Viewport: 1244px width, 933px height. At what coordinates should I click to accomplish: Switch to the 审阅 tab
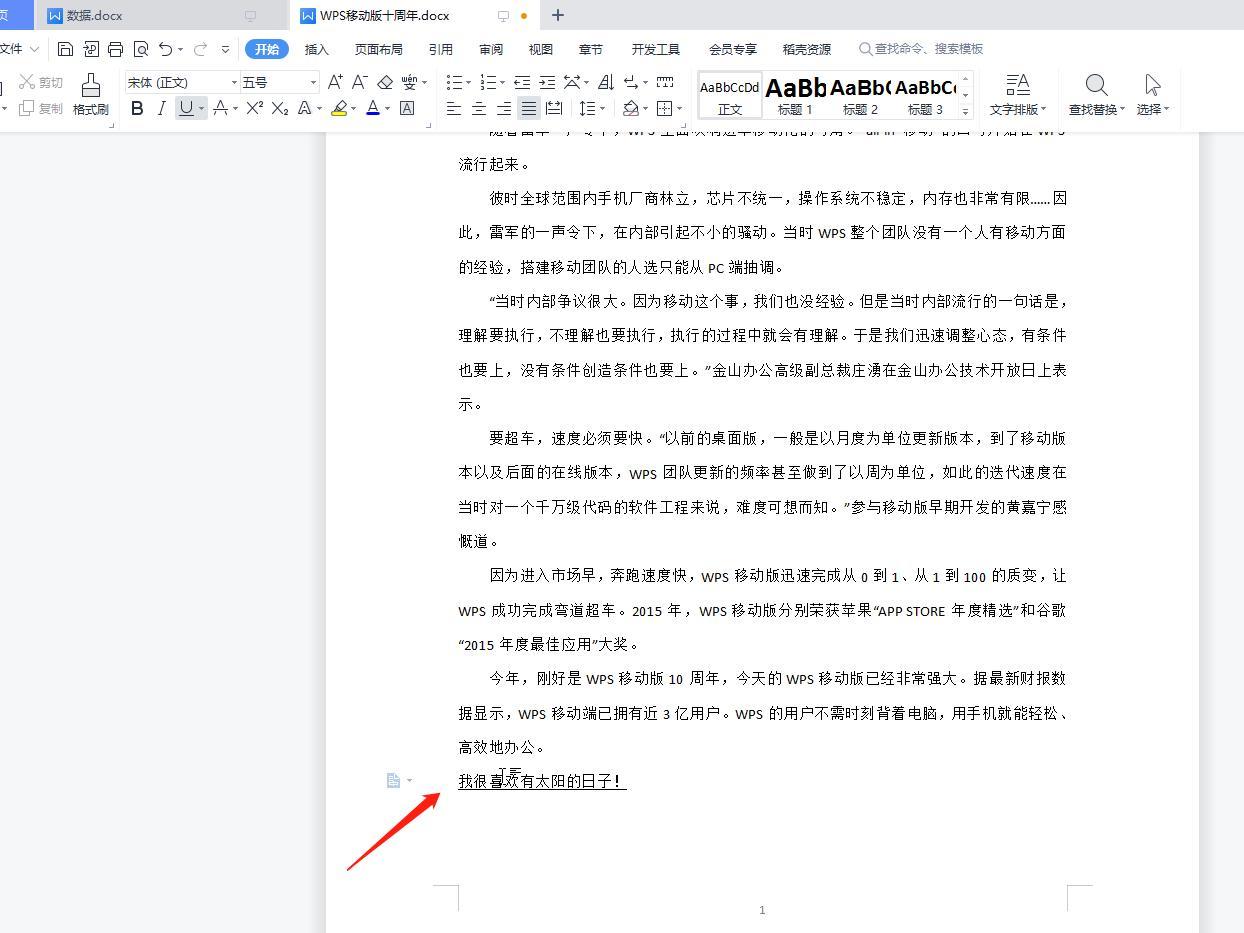[491, 49]
